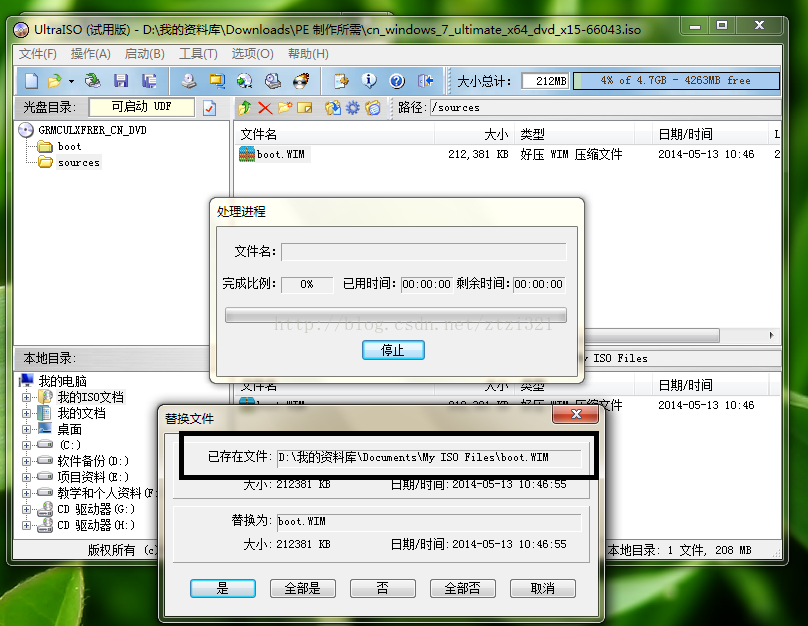Open the 选项(O) menu

point(252,54)
